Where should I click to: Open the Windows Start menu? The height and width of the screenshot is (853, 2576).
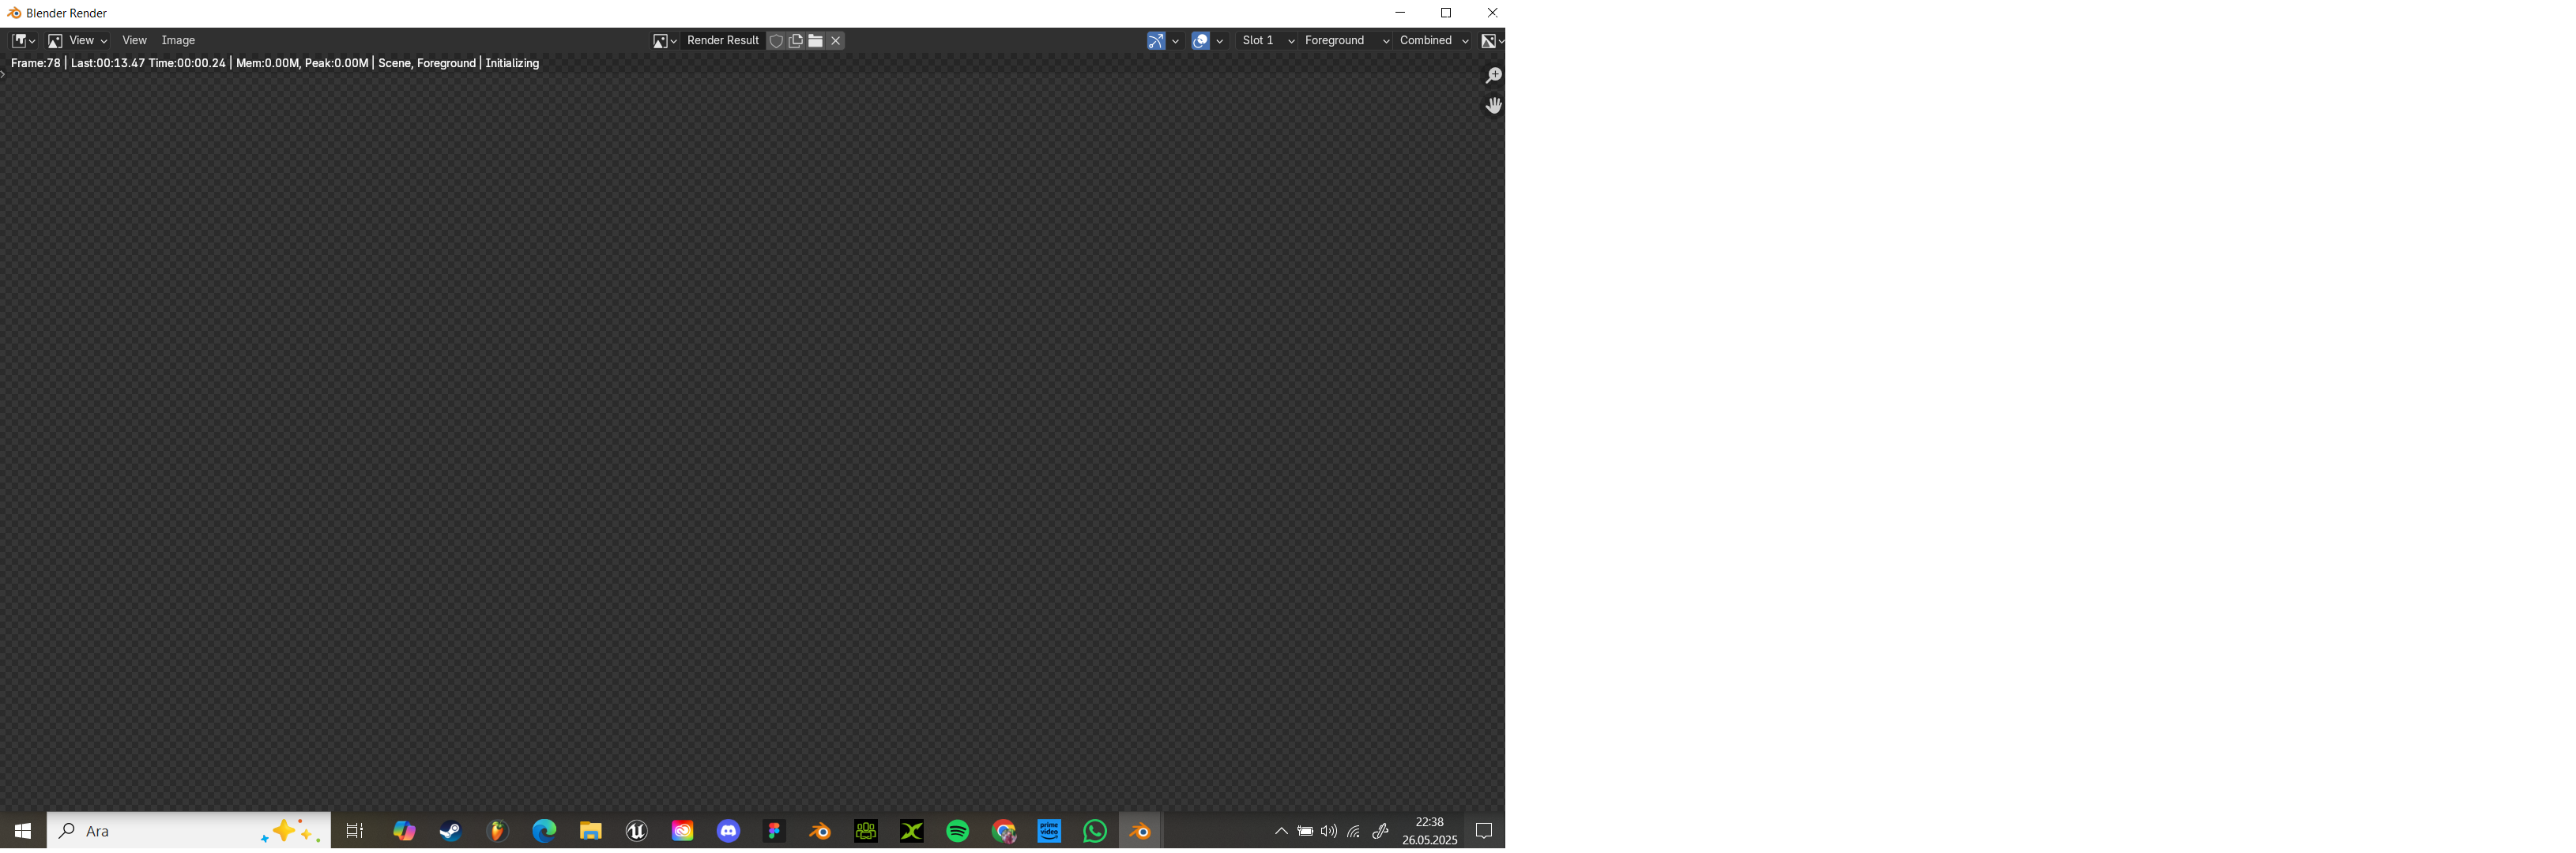point(23,831)
